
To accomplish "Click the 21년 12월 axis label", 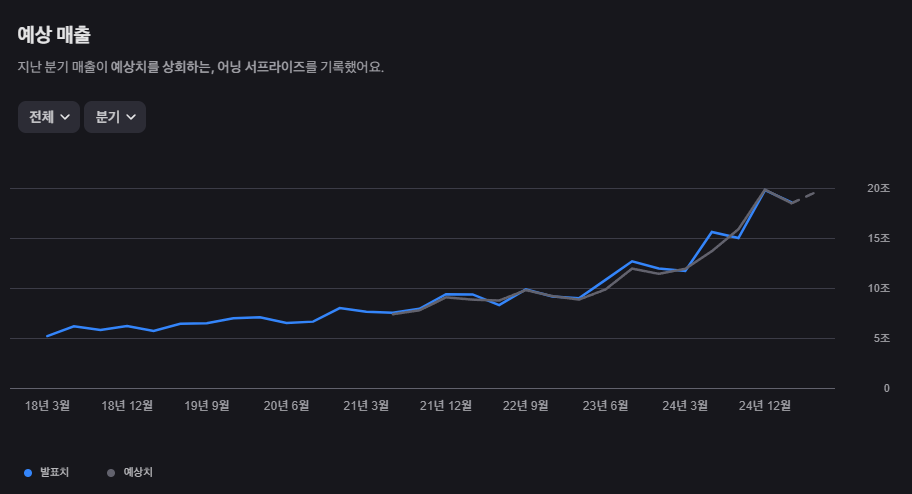I will click(x=446, y=406).
